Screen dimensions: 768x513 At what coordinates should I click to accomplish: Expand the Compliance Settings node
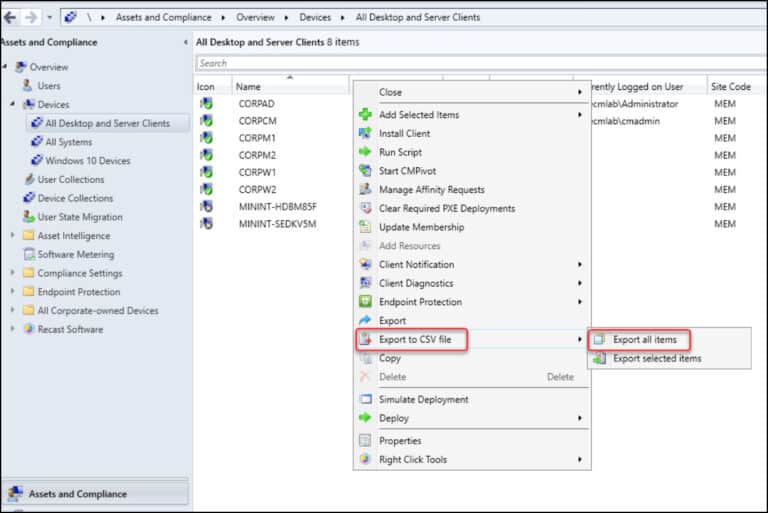click(13, 272)
